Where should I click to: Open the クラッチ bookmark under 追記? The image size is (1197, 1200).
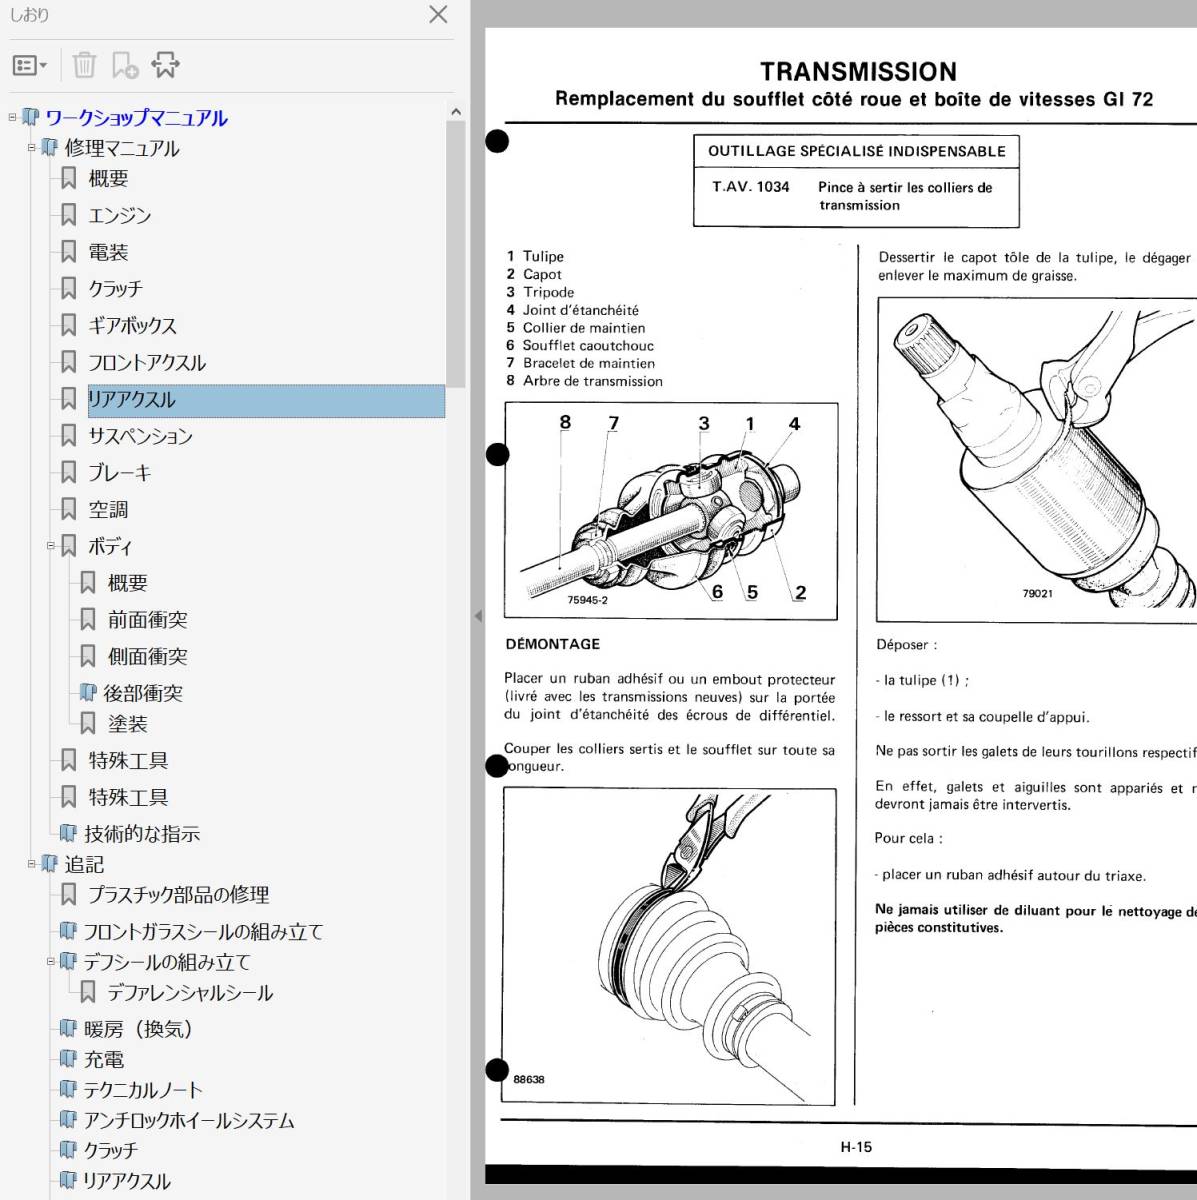[111, 1151]
